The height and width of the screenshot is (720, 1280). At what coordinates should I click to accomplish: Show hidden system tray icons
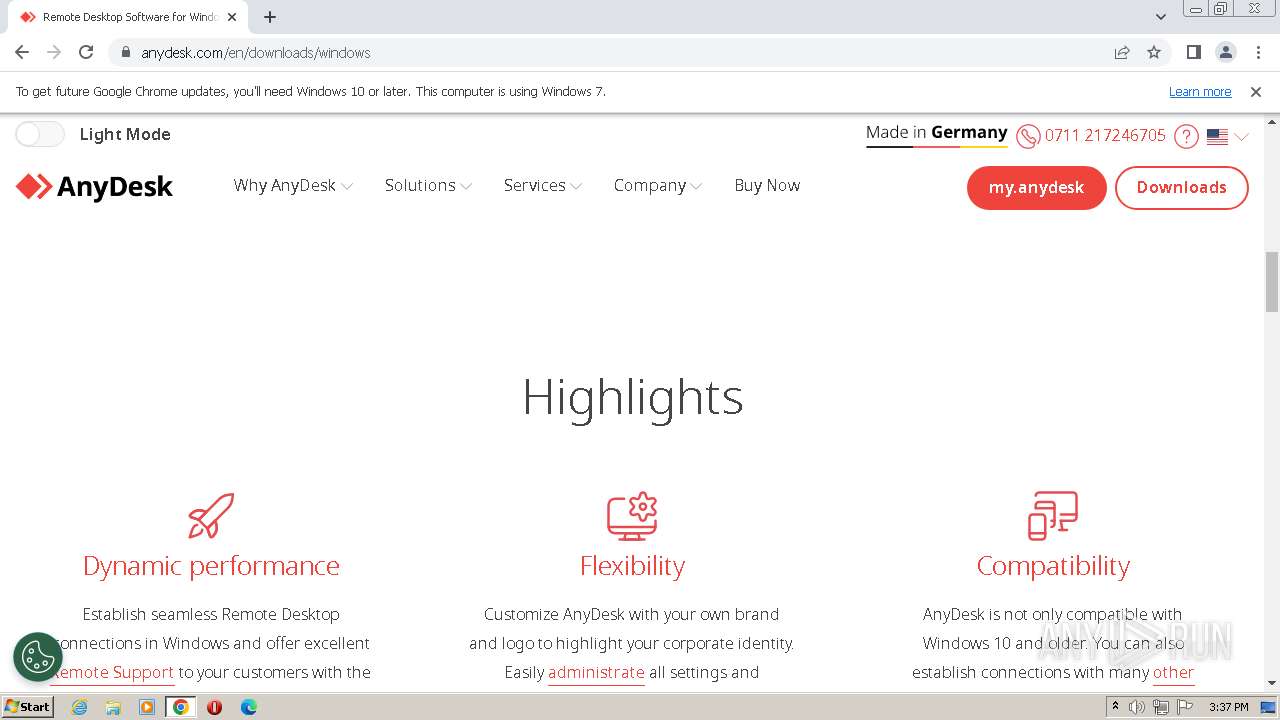point(1115,707)
